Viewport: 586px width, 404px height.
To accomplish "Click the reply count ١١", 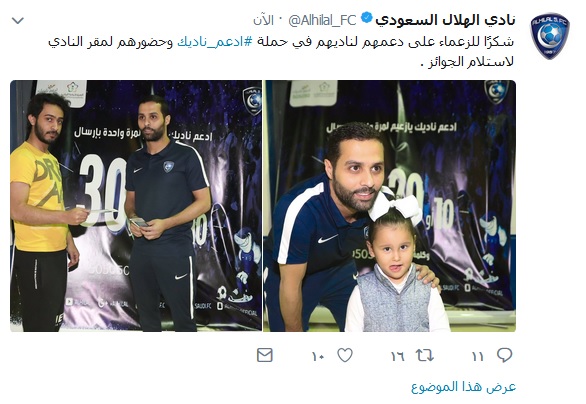I will coord(478,357).
